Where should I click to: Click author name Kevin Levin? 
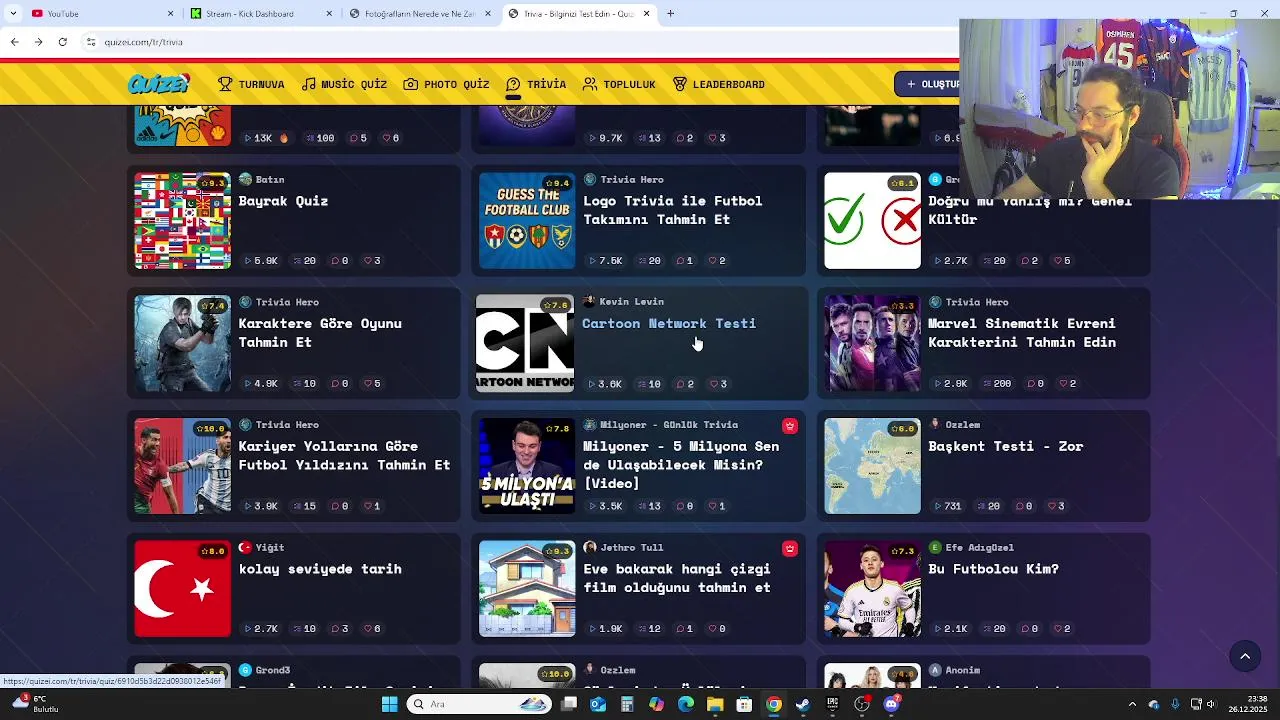pos(631,301)
